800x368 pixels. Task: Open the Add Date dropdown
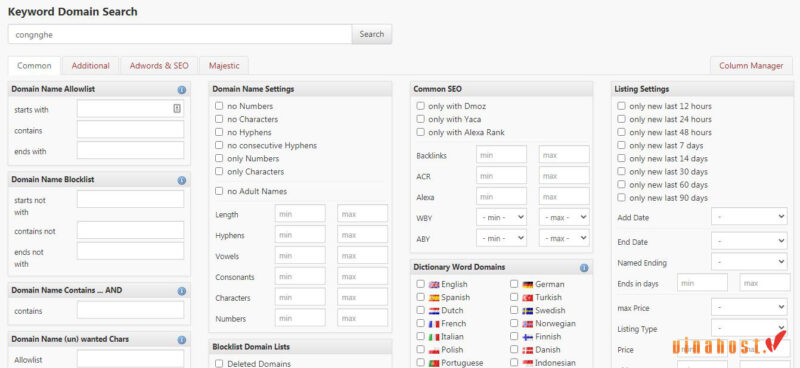749,217
